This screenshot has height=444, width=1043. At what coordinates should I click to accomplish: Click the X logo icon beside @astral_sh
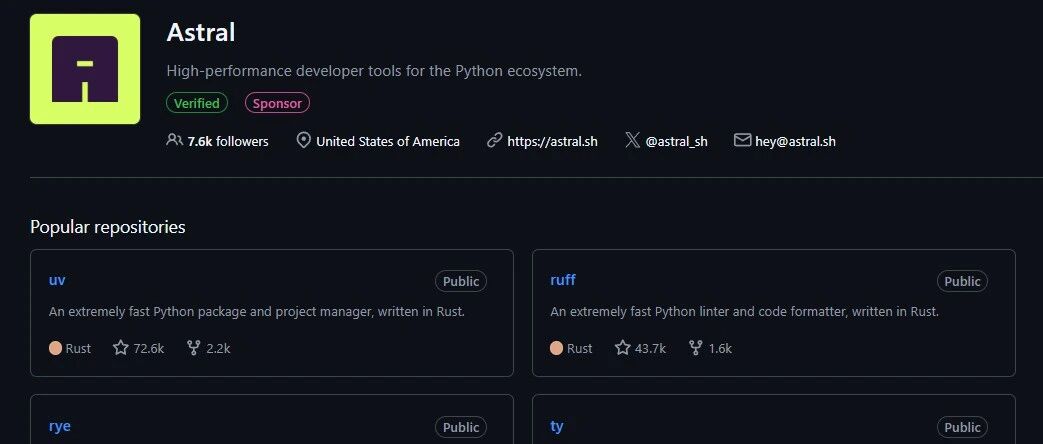click(x=633, y=140)
